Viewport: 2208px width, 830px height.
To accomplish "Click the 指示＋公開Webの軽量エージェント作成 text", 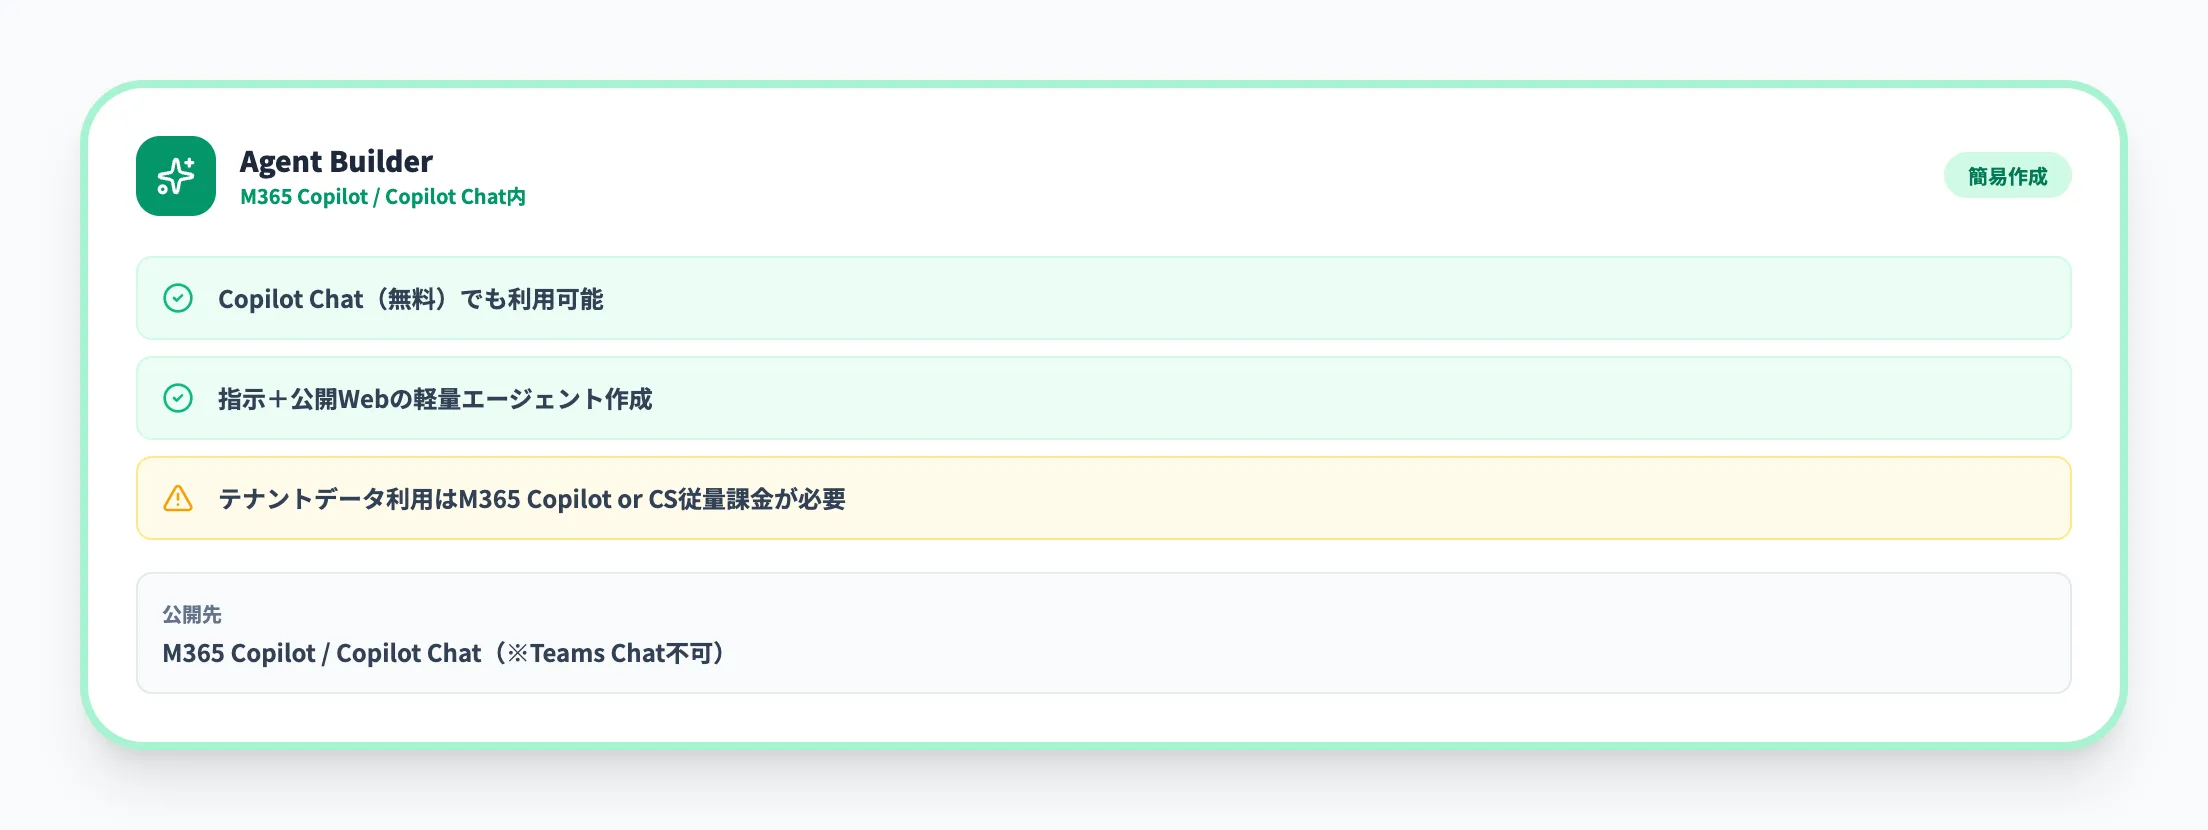I will 434,399.
